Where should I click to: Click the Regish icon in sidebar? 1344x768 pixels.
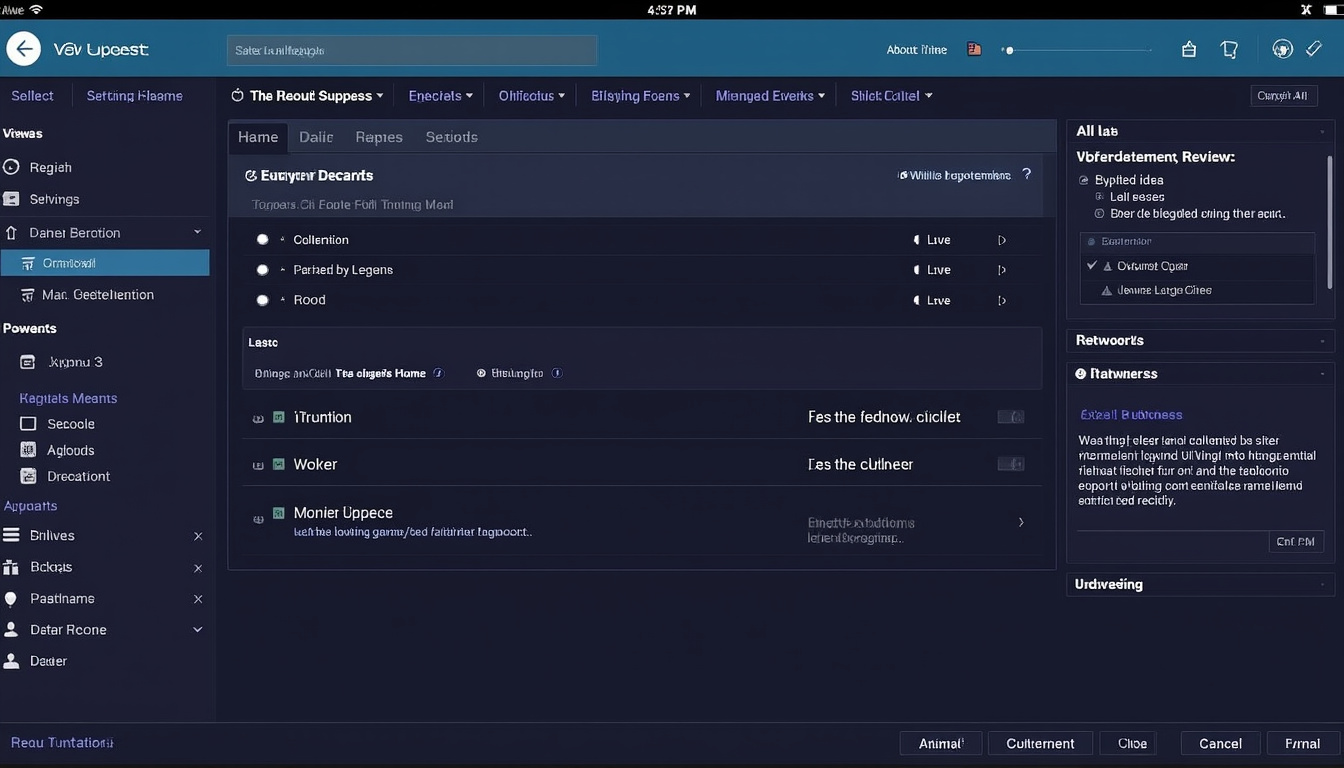(12, 168)
